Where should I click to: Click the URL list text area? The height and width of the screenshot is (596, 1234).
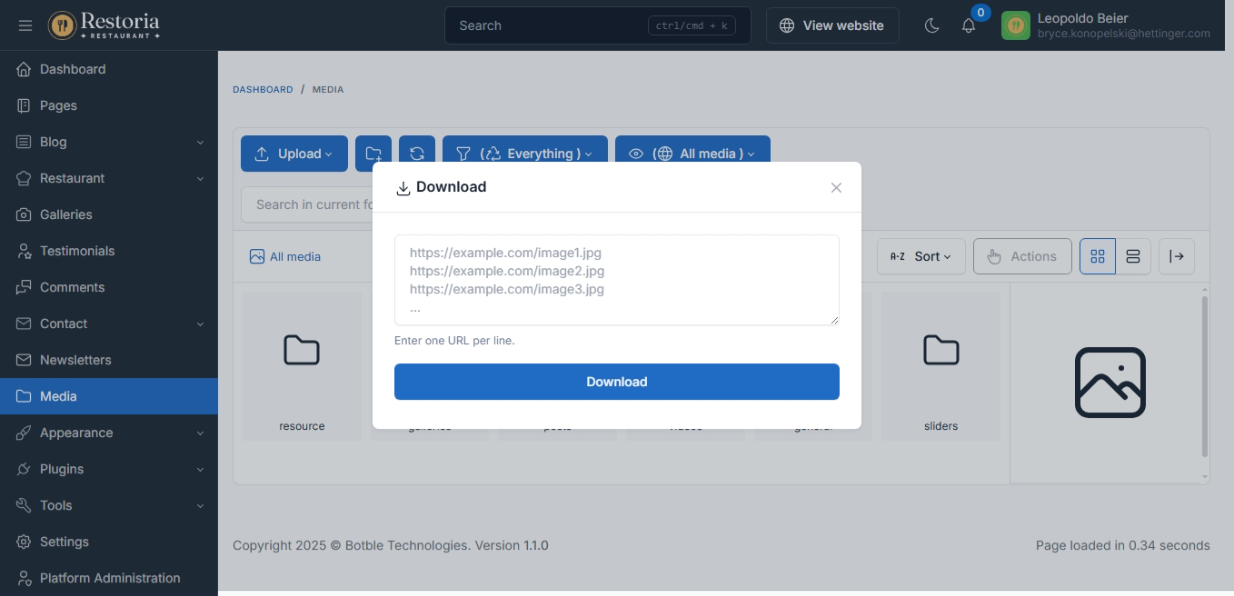(x=616, y=280)
